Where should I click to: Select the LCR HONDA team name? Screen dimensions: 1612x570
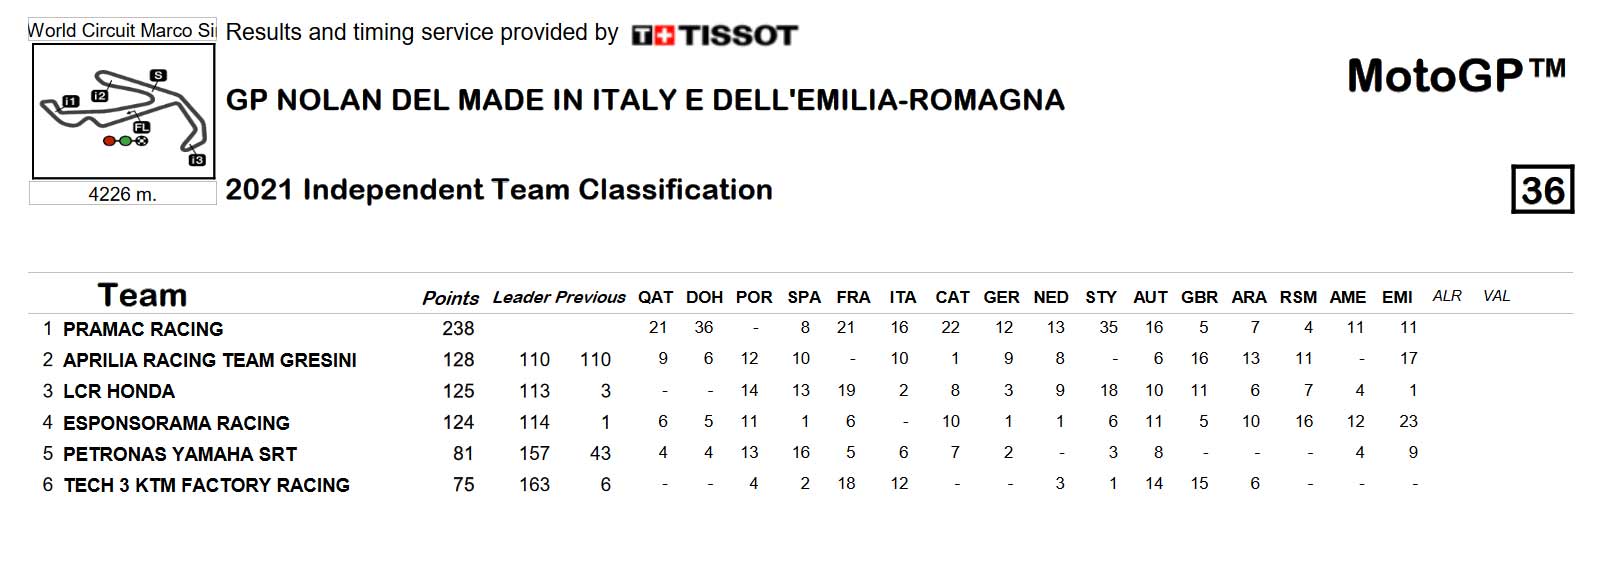(119, 391)
